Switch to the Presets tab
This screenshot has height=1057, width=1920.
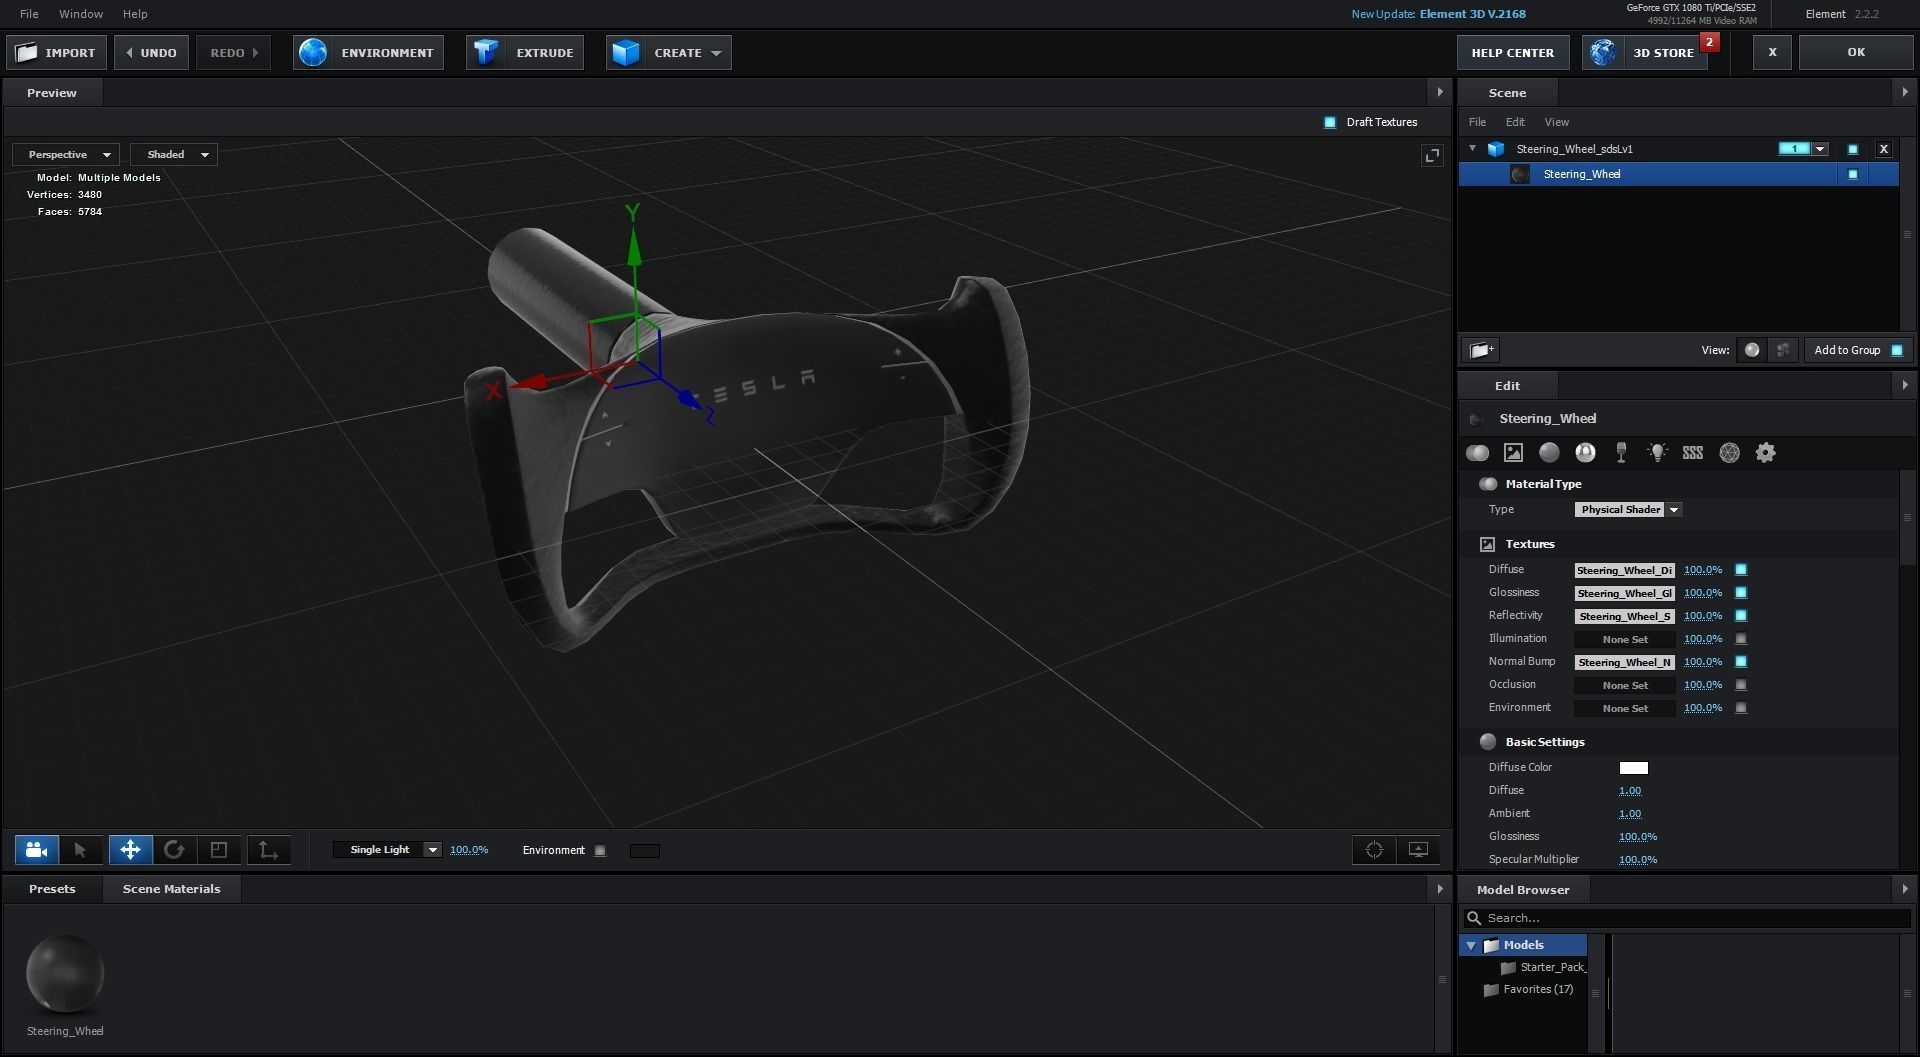[52, 889]
